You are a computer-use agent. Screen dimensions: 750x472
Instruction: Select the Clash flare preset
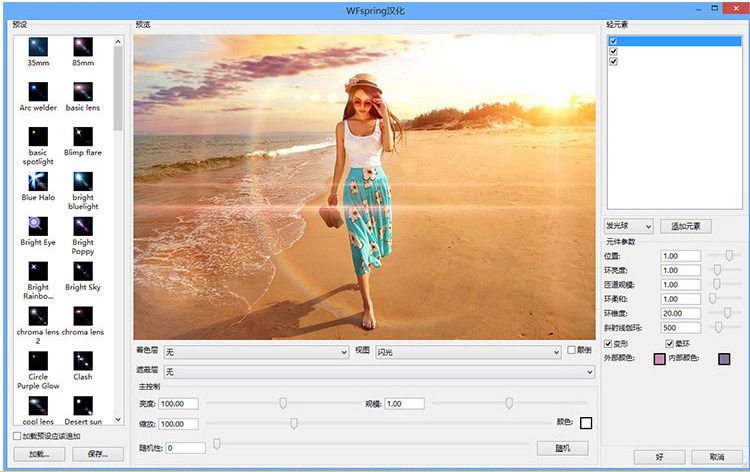pos(83,360)
